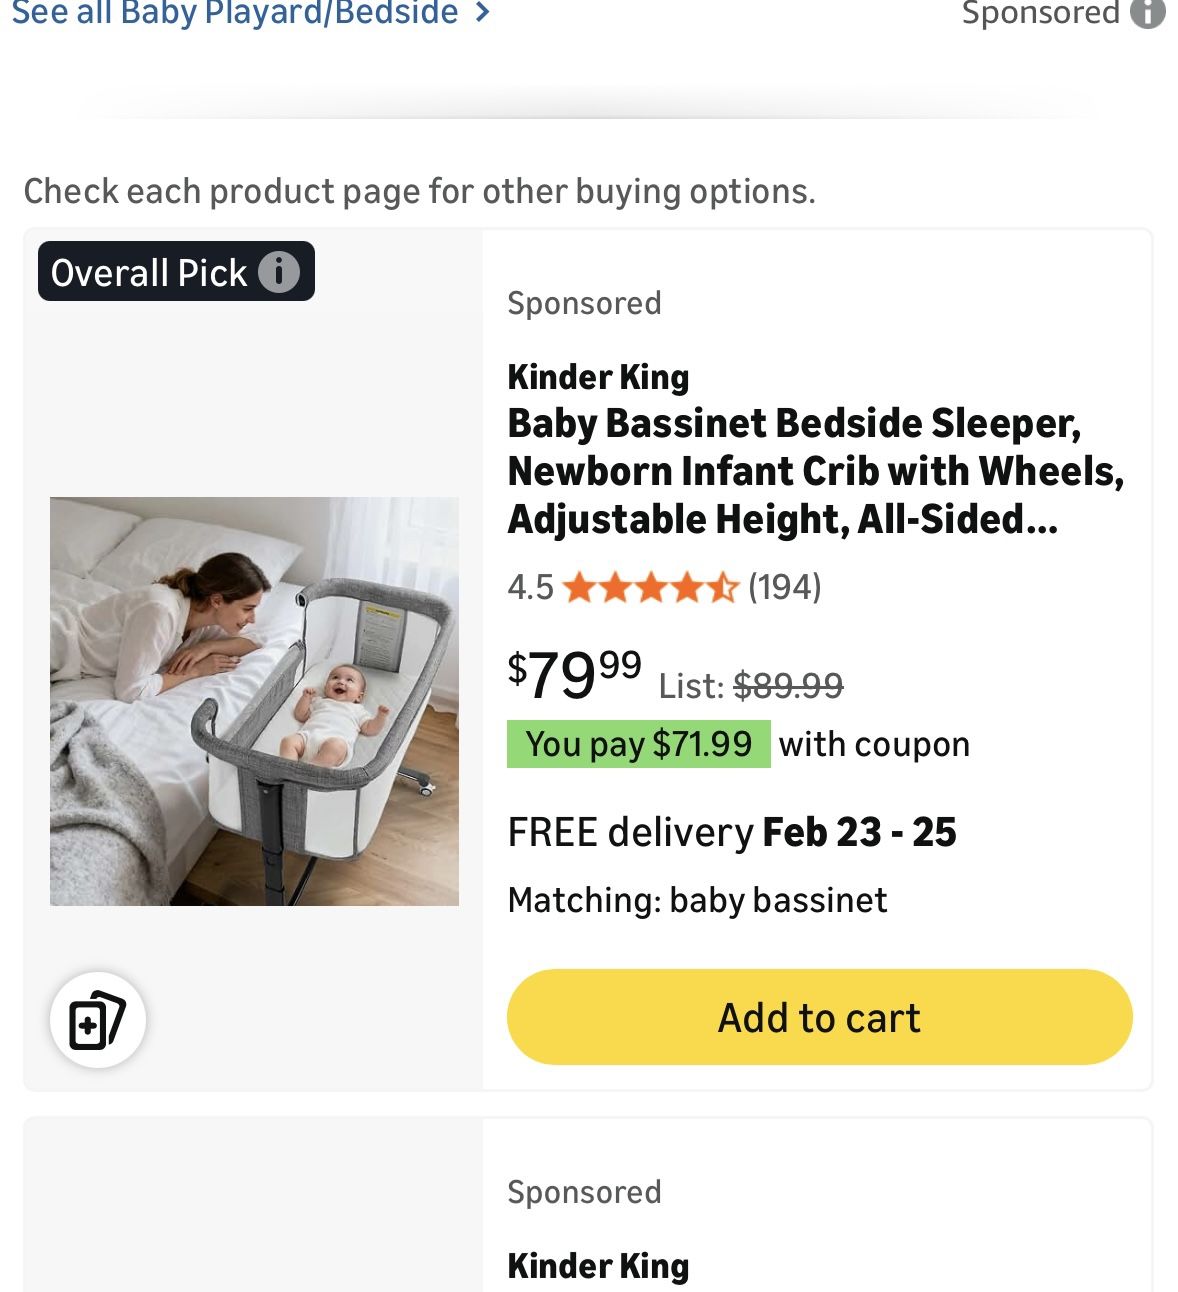Click the Overall Pick info icon

(279, 272)
